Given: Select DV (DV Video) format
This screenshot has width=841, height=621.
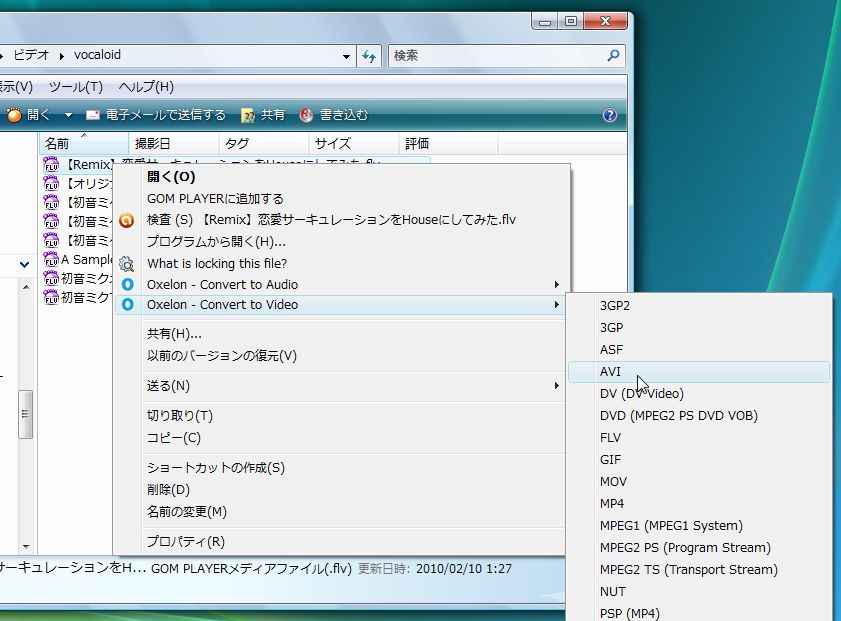Looking at the screenshot, I should (x=698, y=394).
